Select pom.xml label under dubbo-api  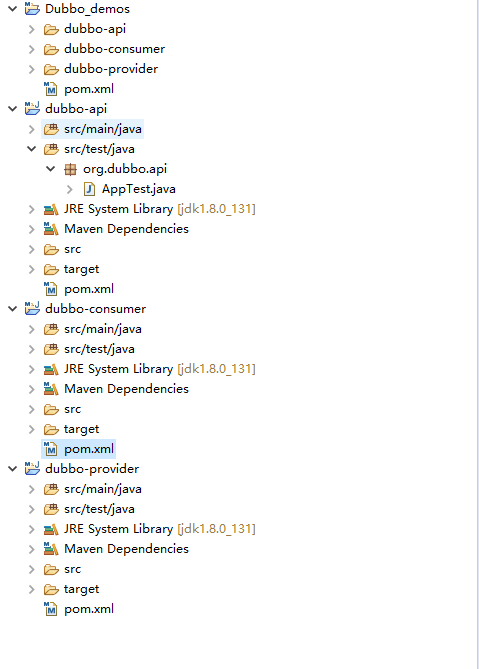pyautogui.click(x=89, y=289)
